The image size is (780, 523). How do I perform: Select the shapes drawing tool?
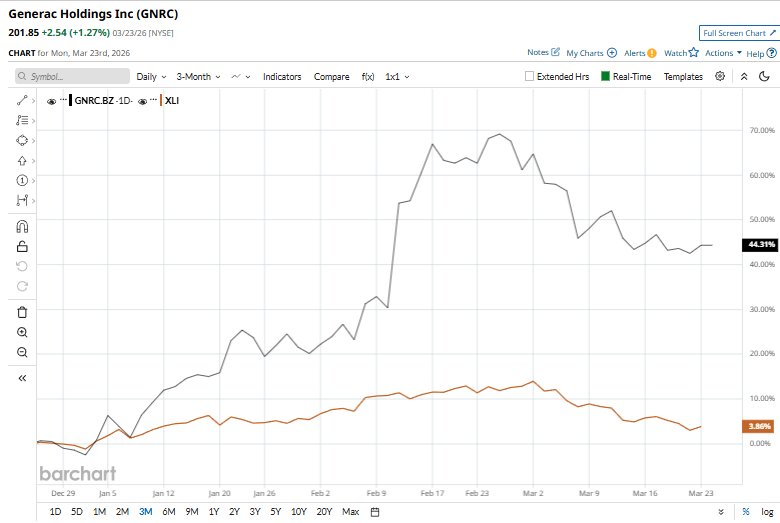[x=22, y=140]
